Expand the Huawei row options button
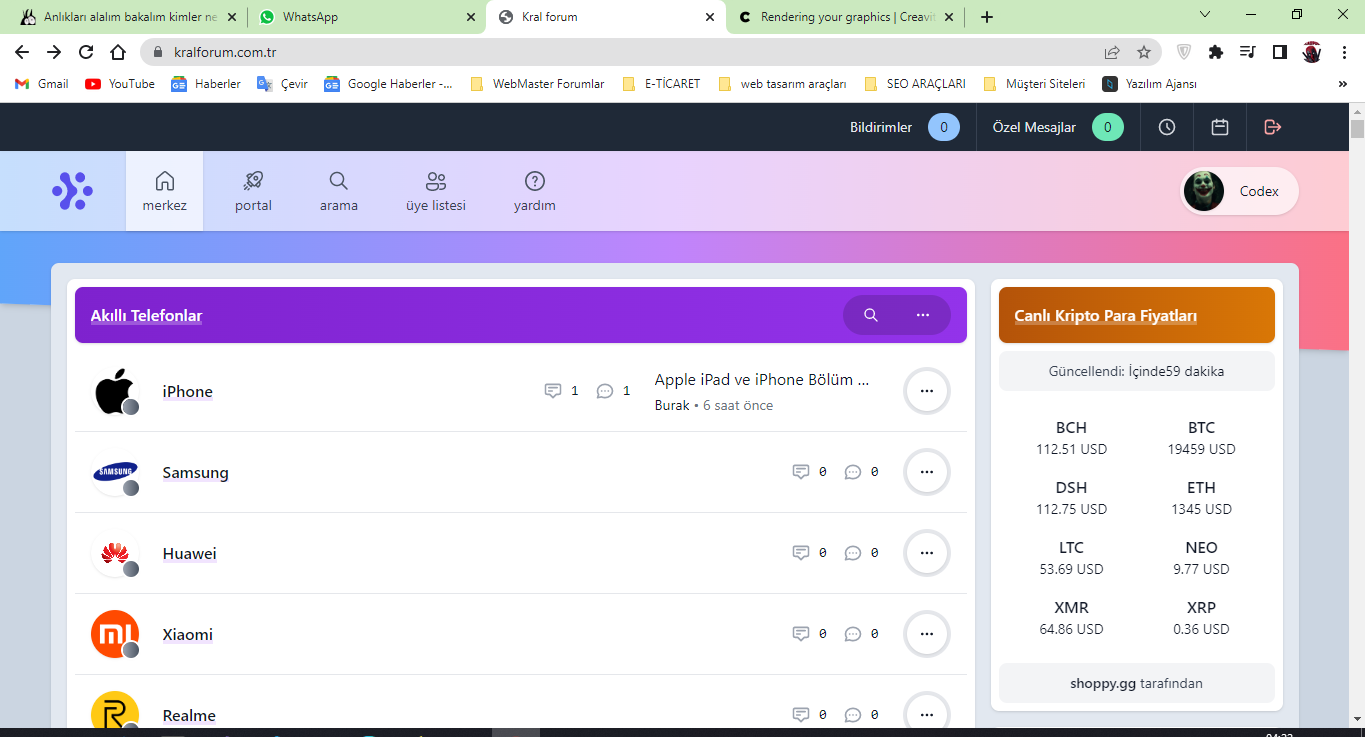This screenshot has width=1365, height=737. pos(927,553)
